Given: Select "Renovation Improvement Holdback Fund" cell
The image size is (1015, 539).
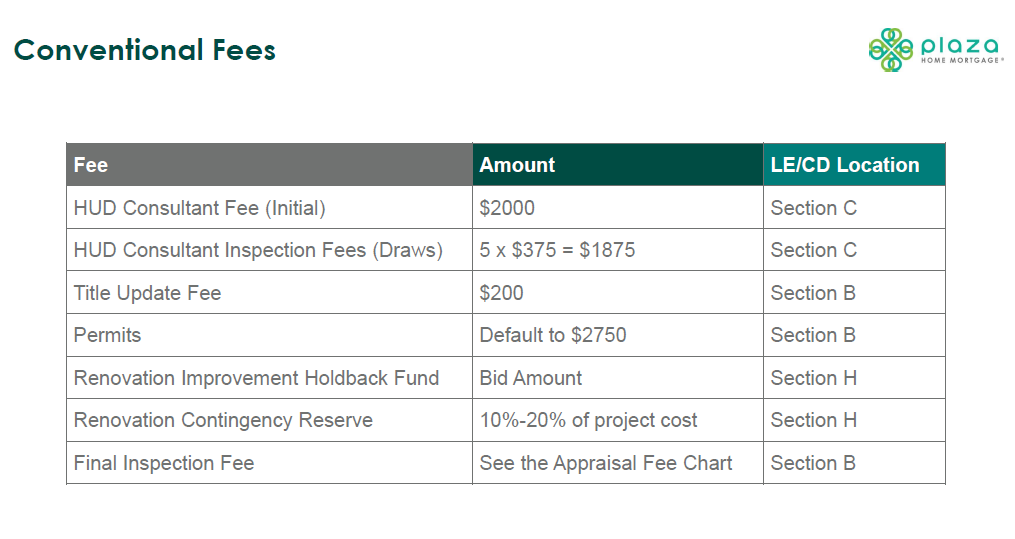Looking at the screenshot, I should 256,378.
